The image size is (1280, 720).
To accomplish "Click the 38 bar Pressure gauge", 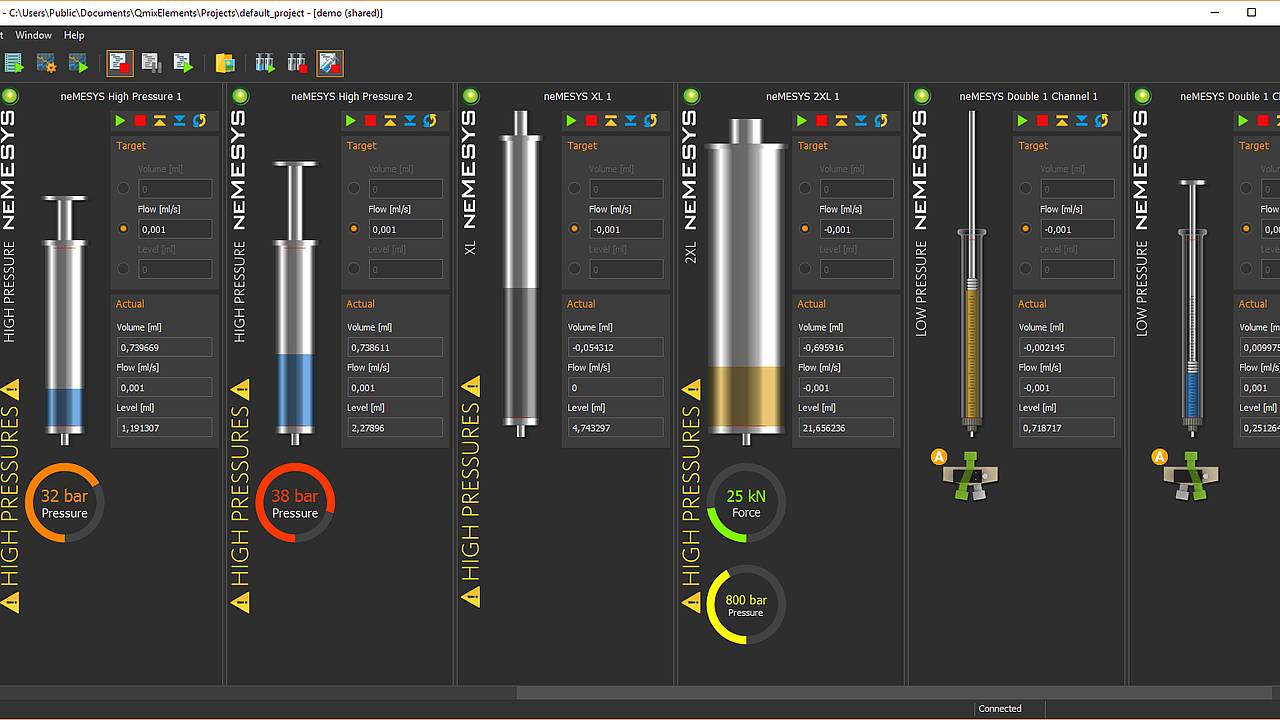I will (x=295, y=503).
